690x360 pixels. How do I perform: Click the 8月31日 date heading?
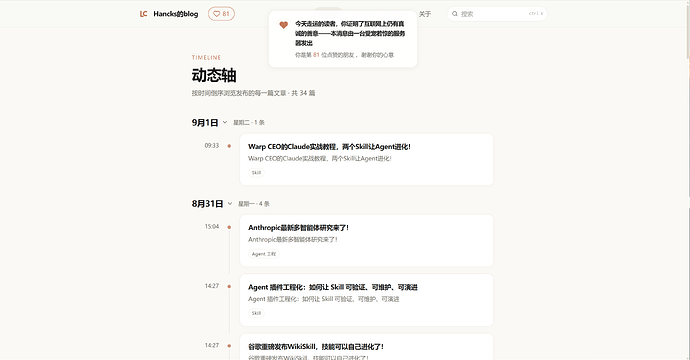pos(207,204)
